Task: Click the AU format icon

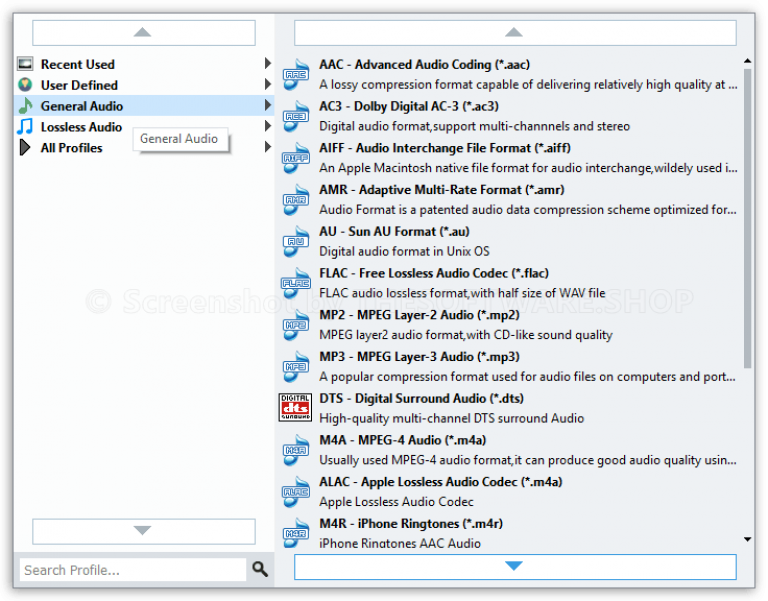Action: click(x=296, y=241)
